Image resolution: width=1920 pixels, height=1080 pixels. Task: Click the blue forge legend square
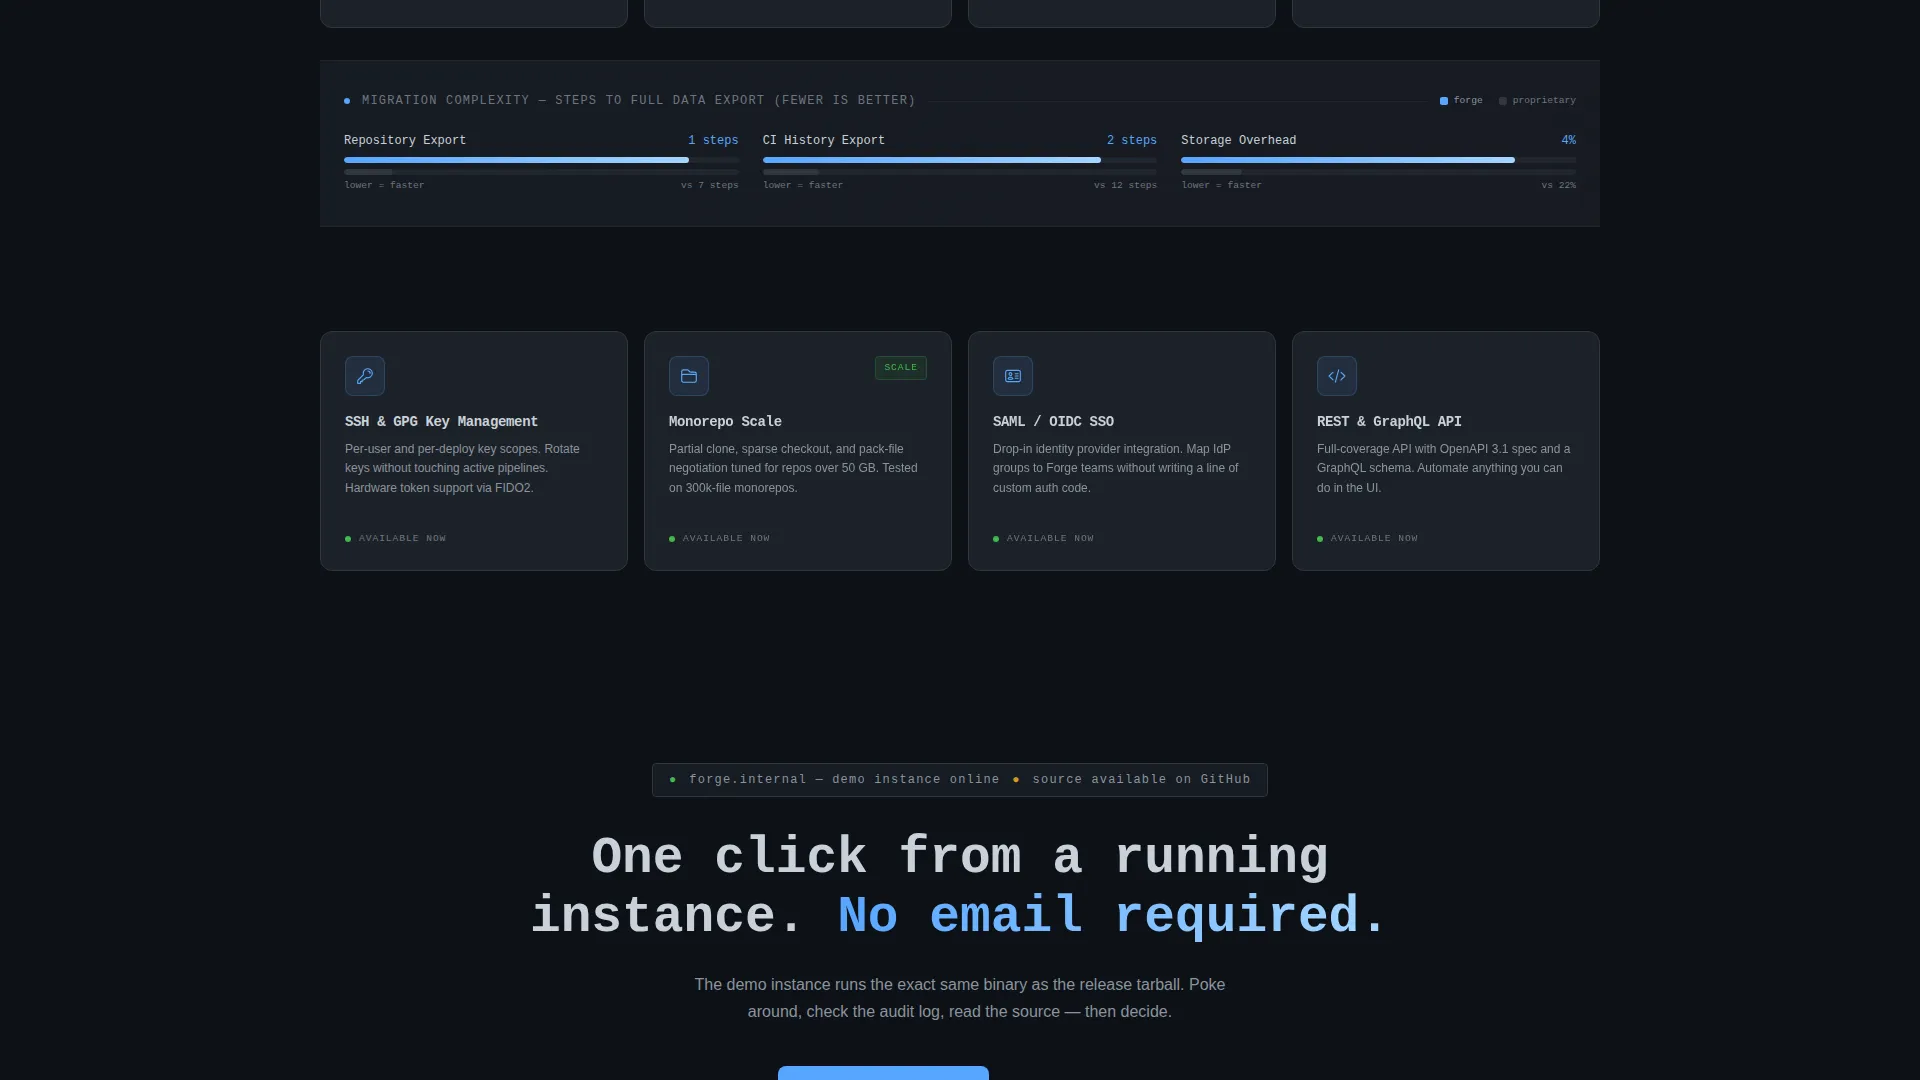[x=1444, y=101]
